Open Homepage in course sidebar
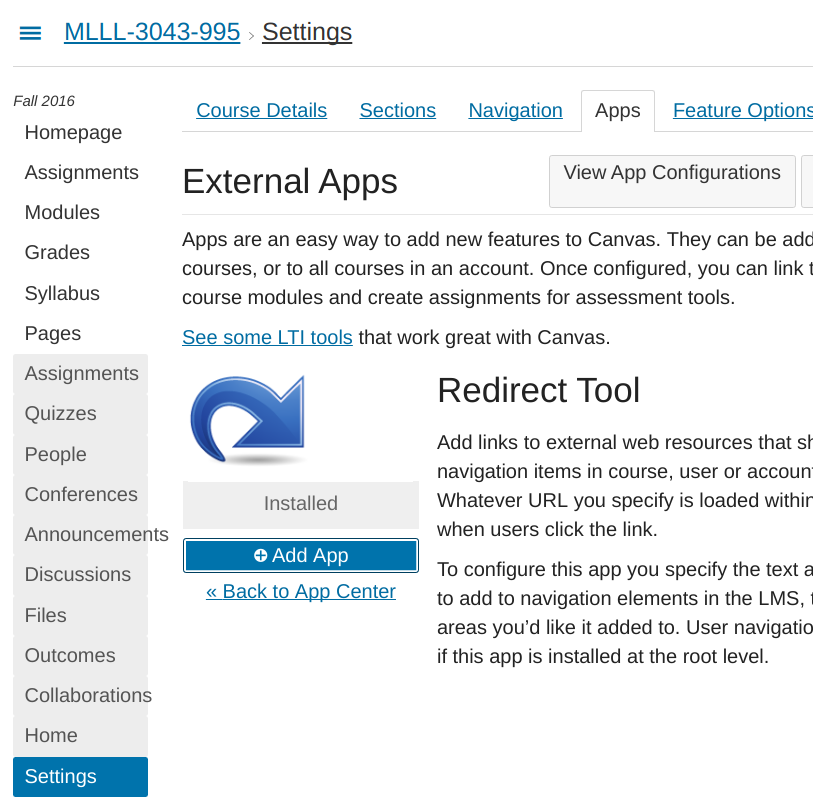 73,132
